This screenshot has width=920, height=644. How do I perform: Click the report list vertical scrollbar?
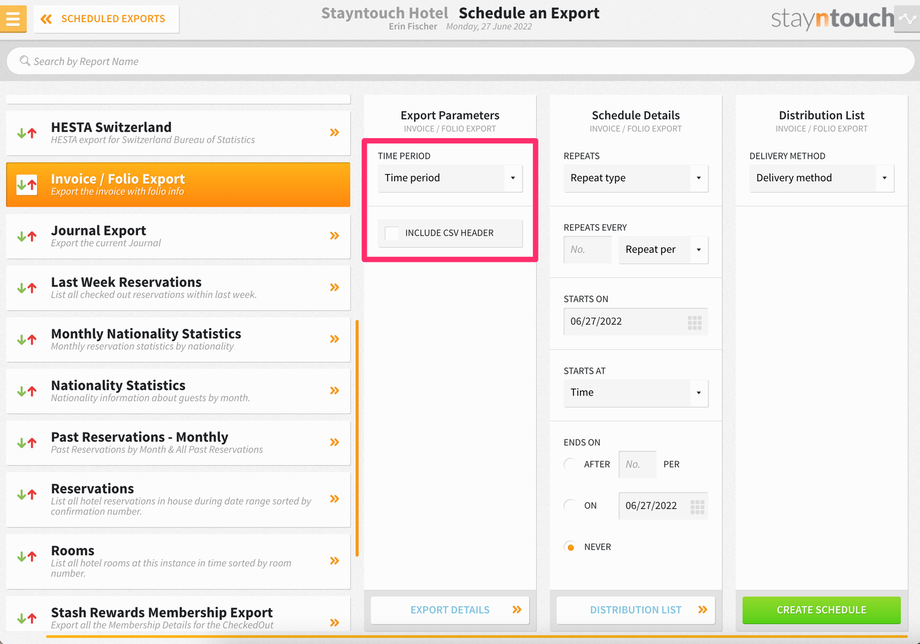(x=357, y=438)
